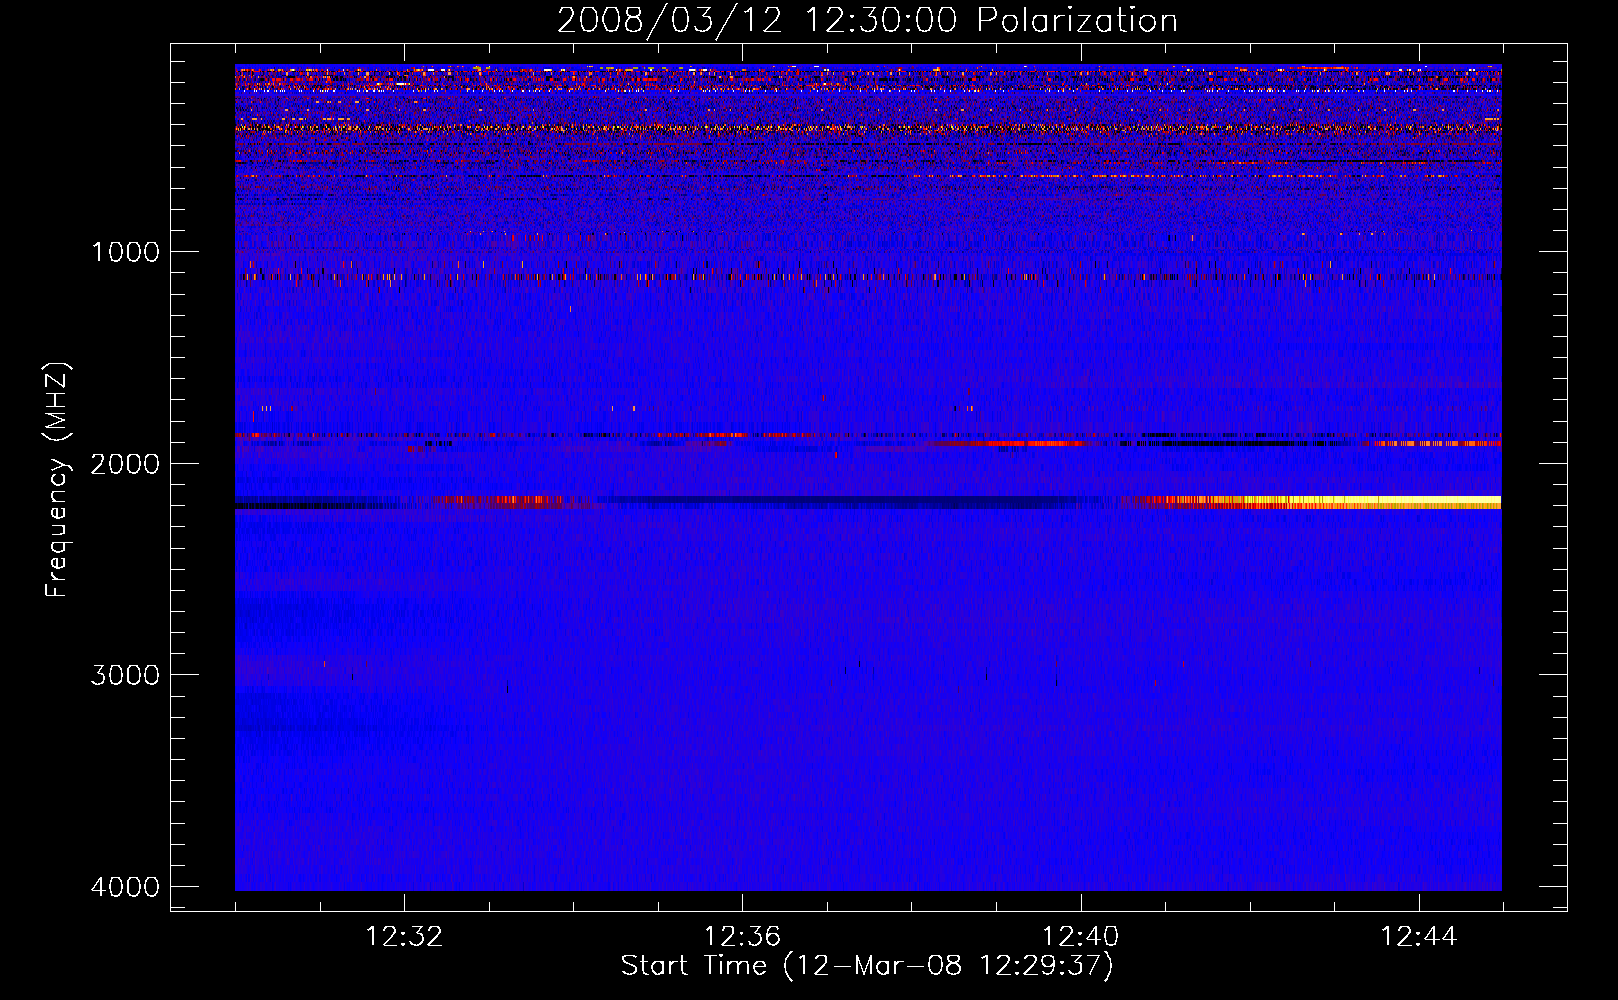Image resolution: width=1618 pixels, height=1000 pixels.
Task: Click the 2000 frequency tick label
Action: [x=125, y=463]
